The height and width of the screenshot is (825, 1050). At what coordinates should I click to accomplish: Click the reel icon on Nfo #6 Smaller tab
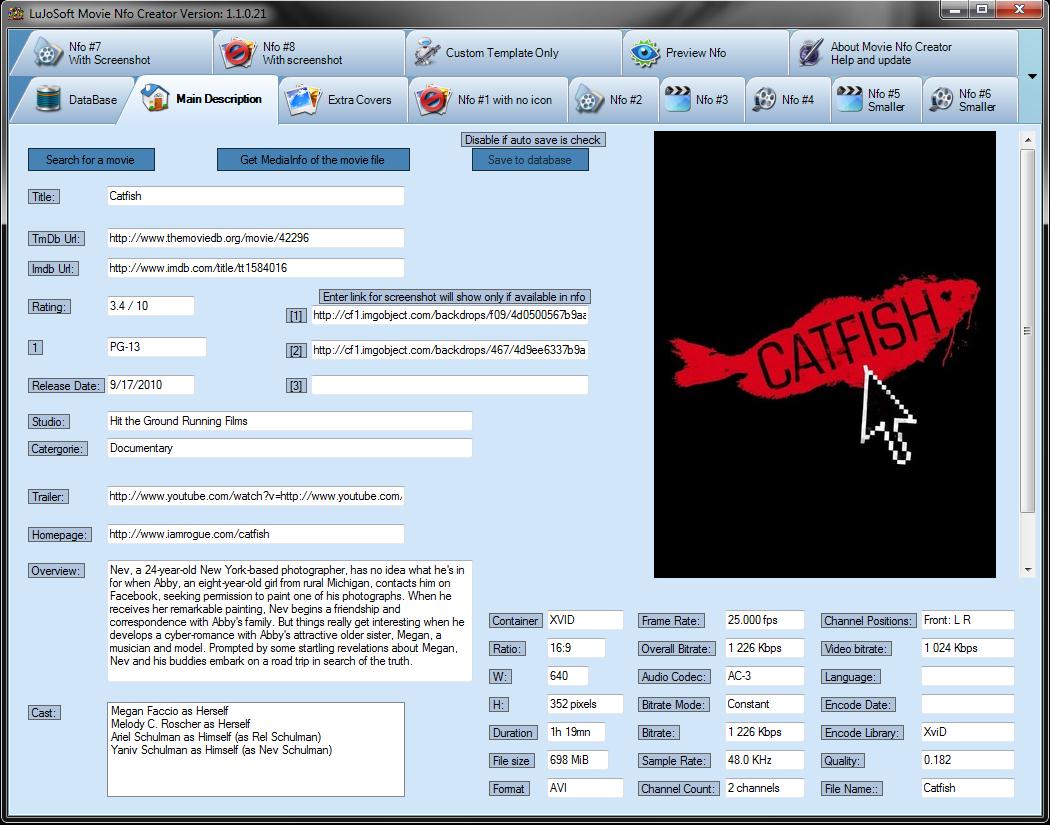pyautogui.click(x=941, y=100)
